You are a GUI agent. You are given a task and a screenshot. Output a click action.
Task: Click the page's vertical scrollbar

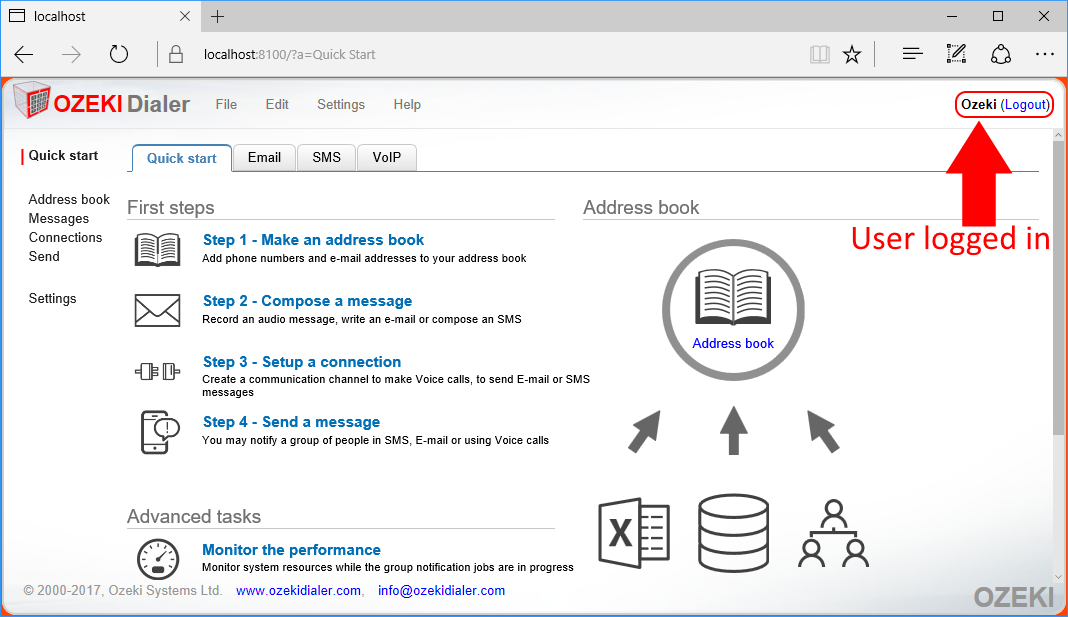1059,290
